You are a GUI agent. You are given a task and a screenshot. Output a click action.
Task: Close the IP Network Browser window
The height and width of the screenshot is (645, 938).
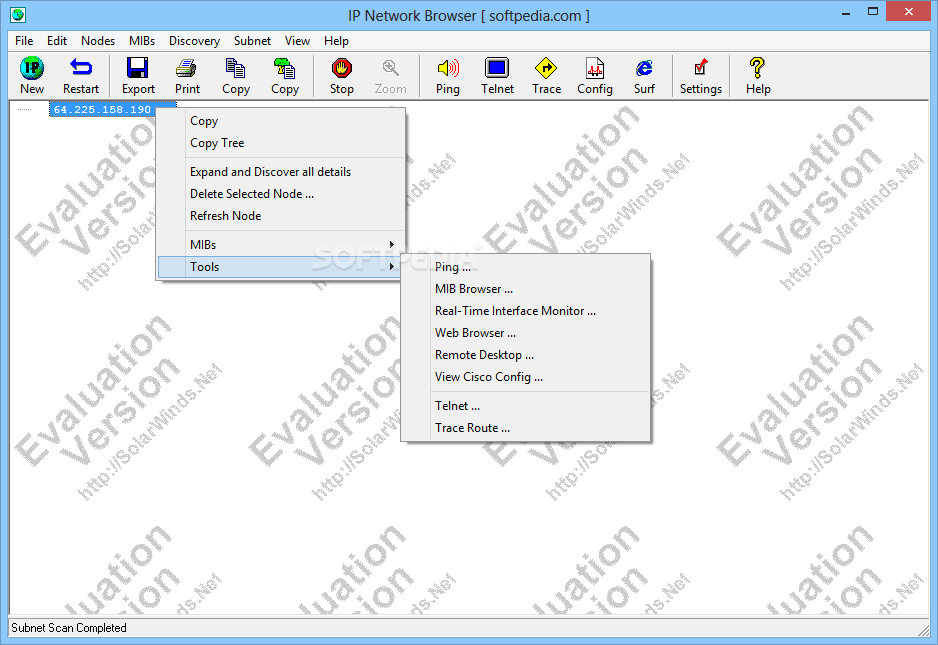908,11
